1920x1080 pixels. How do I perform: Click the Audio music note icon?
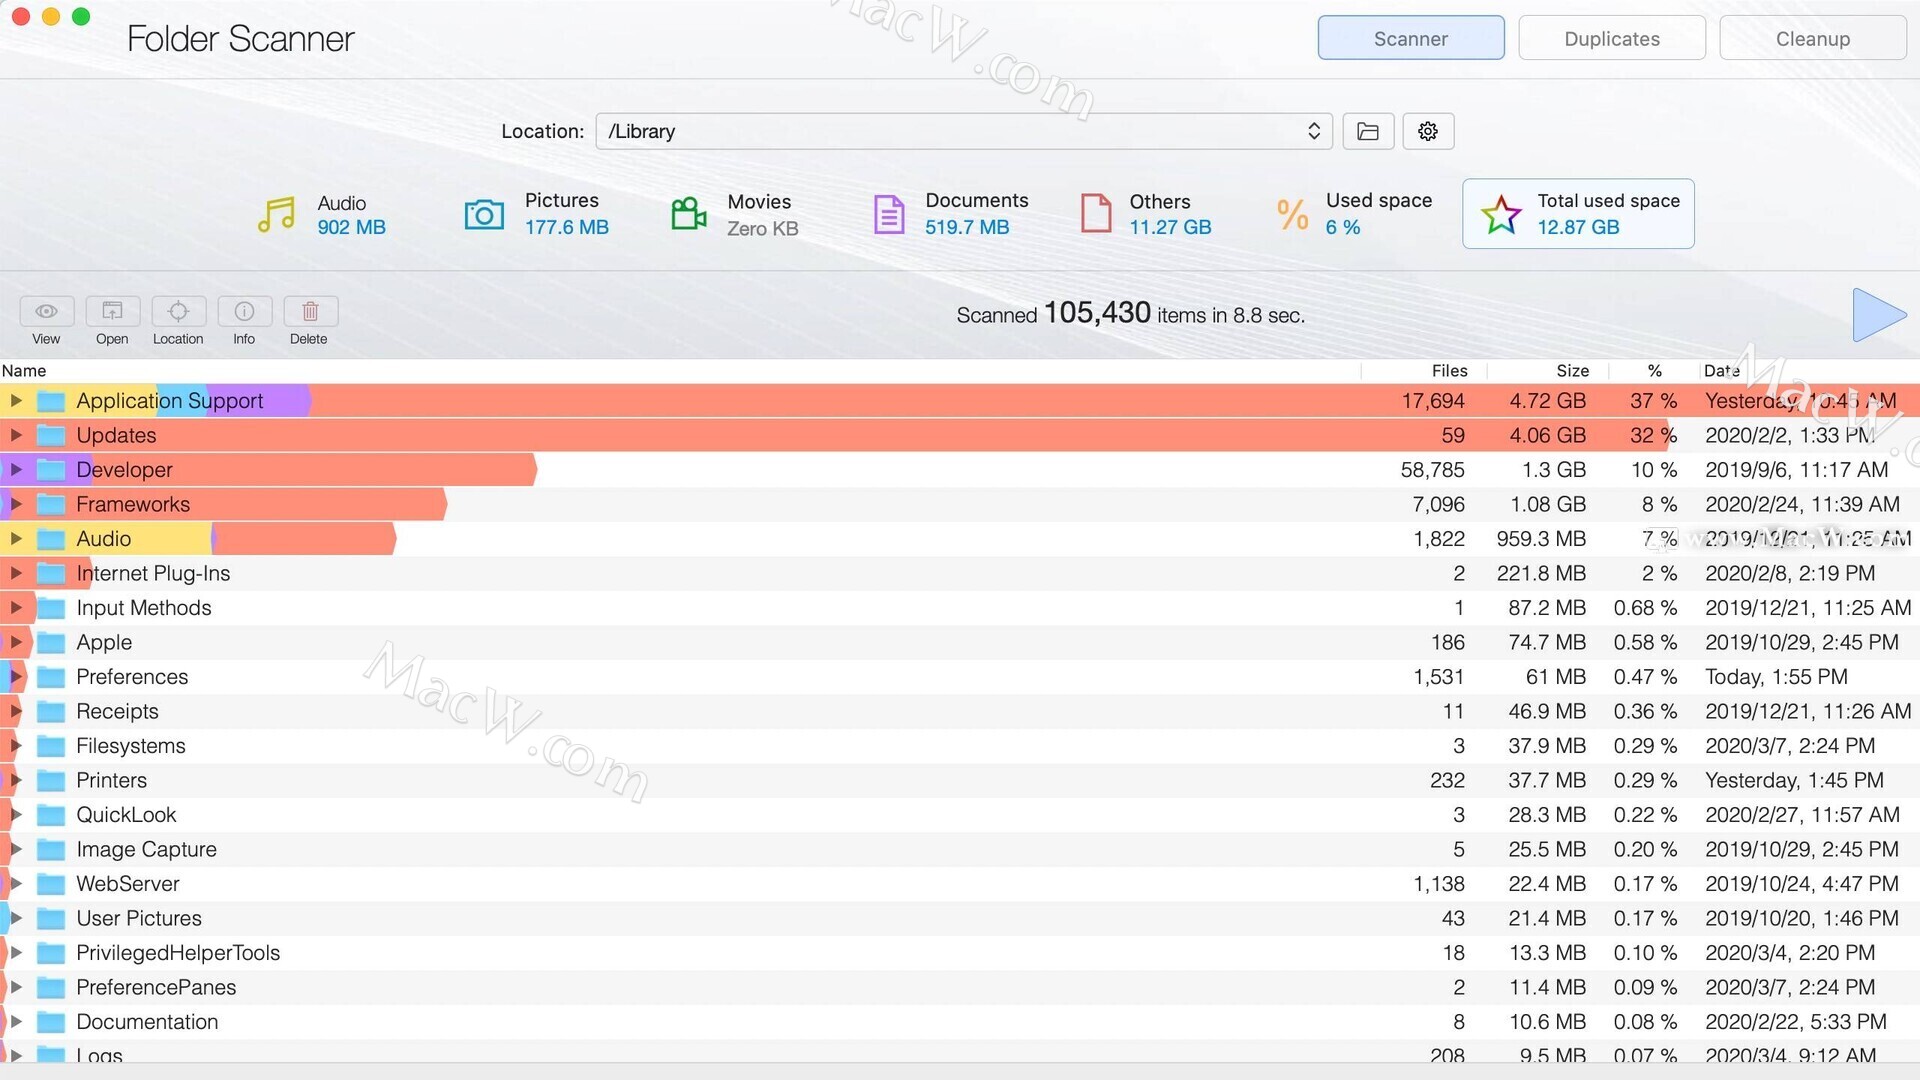click(x=277, y=214)
